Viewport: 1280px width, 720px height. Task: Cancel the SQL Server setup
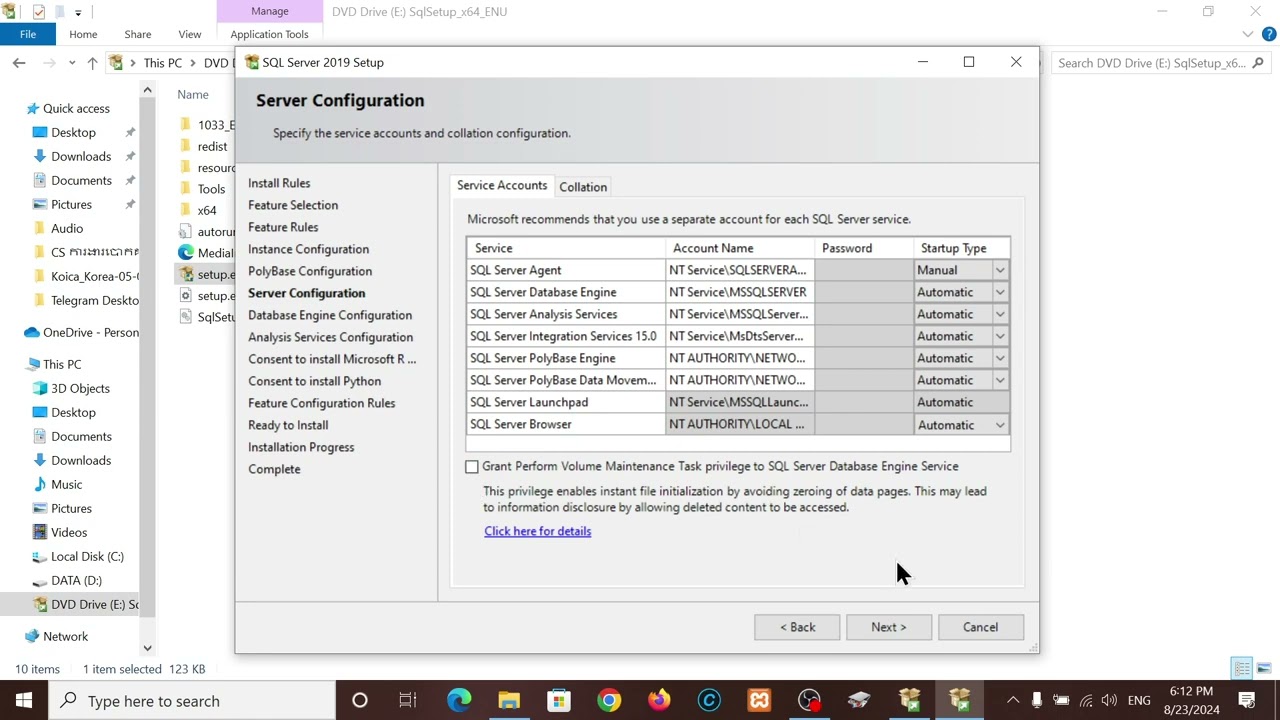coord(980,627)
